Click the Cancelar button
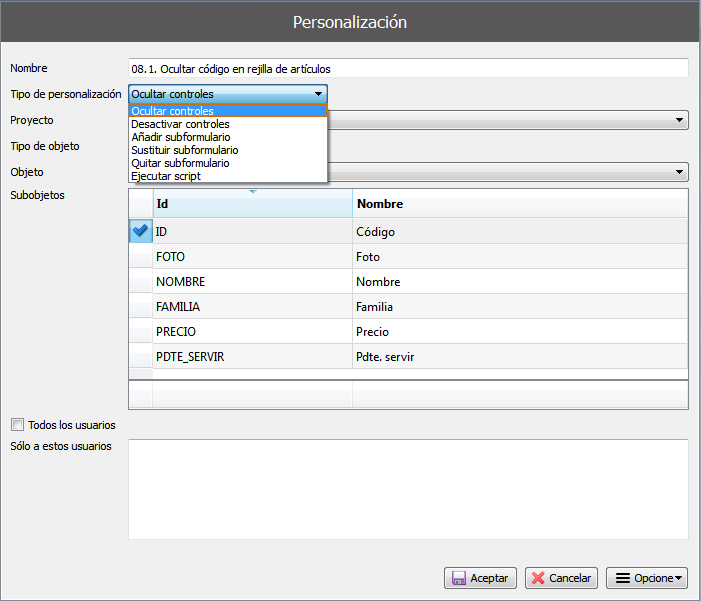The width and height of the screenshot is (701, 601). [x=561, y=578]
